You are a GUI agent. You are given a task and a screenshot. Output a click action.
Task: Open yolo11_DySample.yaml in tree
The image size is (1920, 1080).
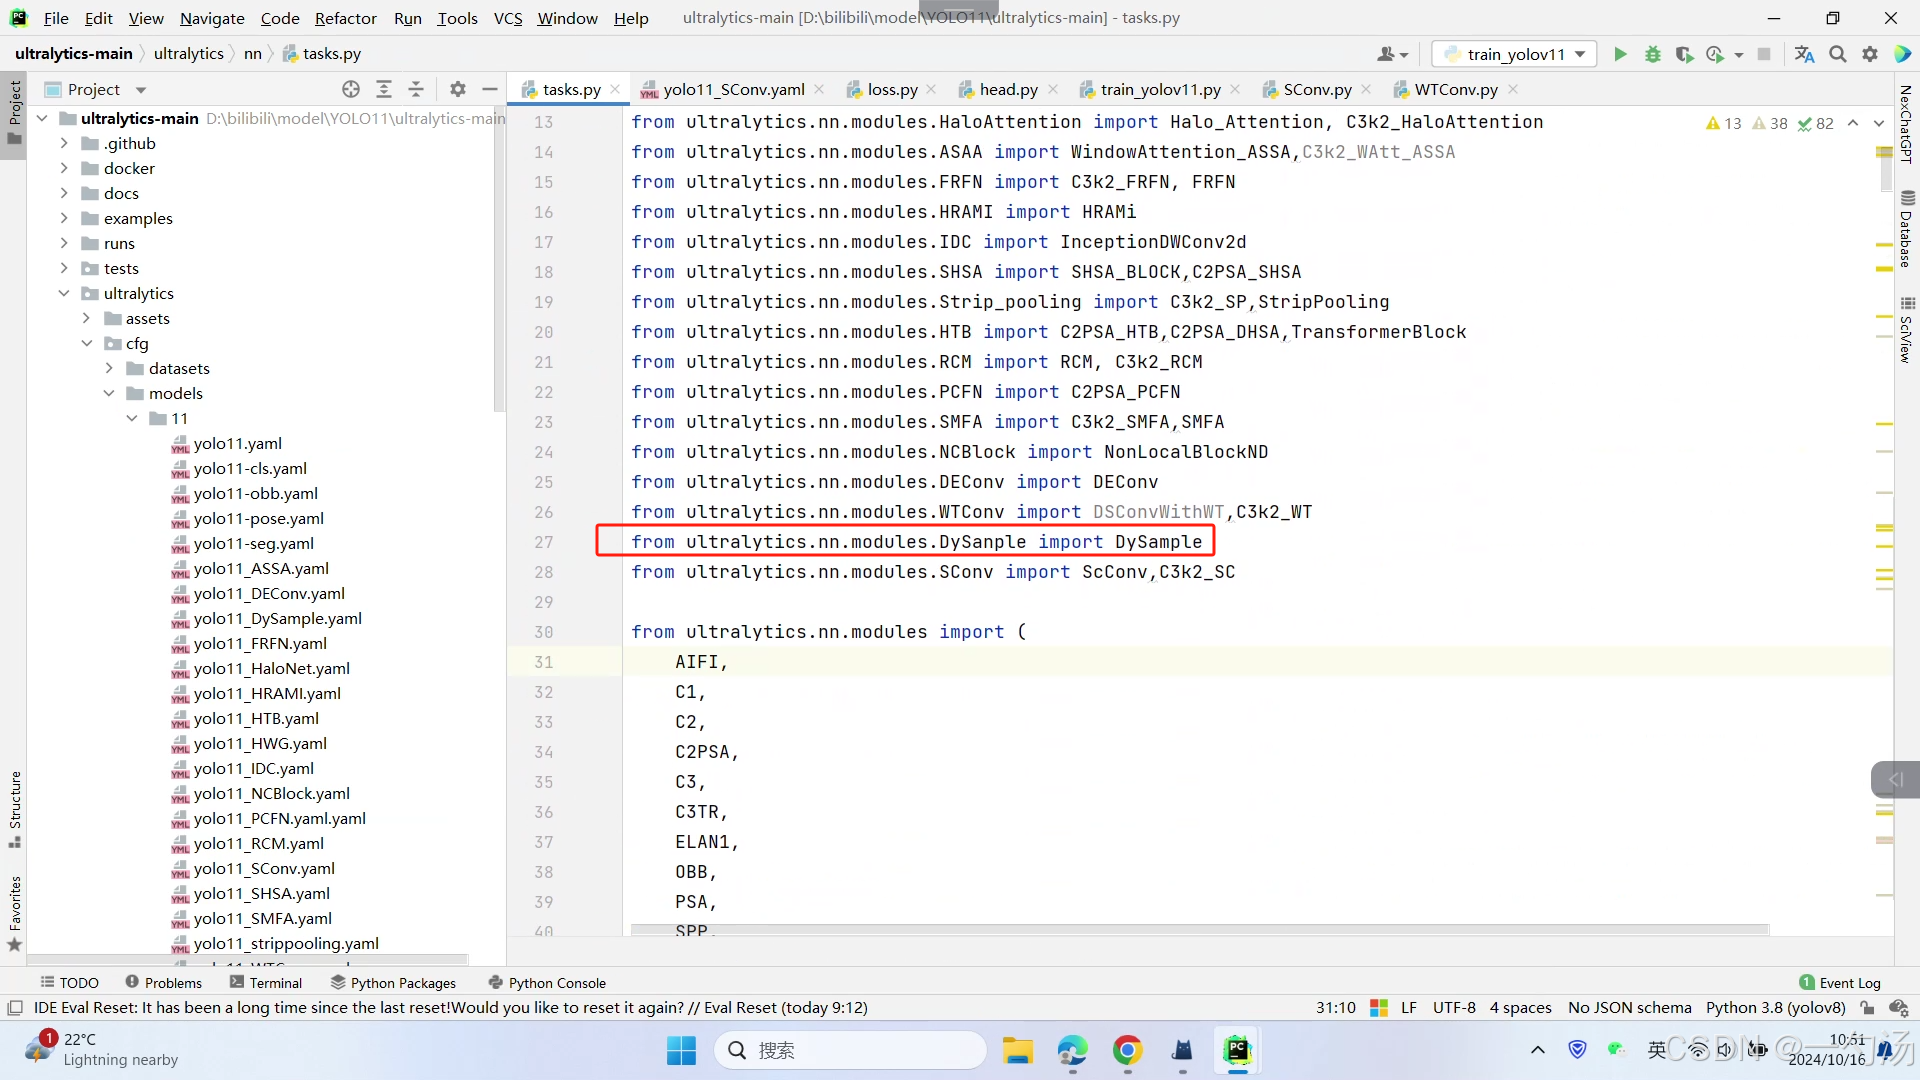[x=277, y=618]
